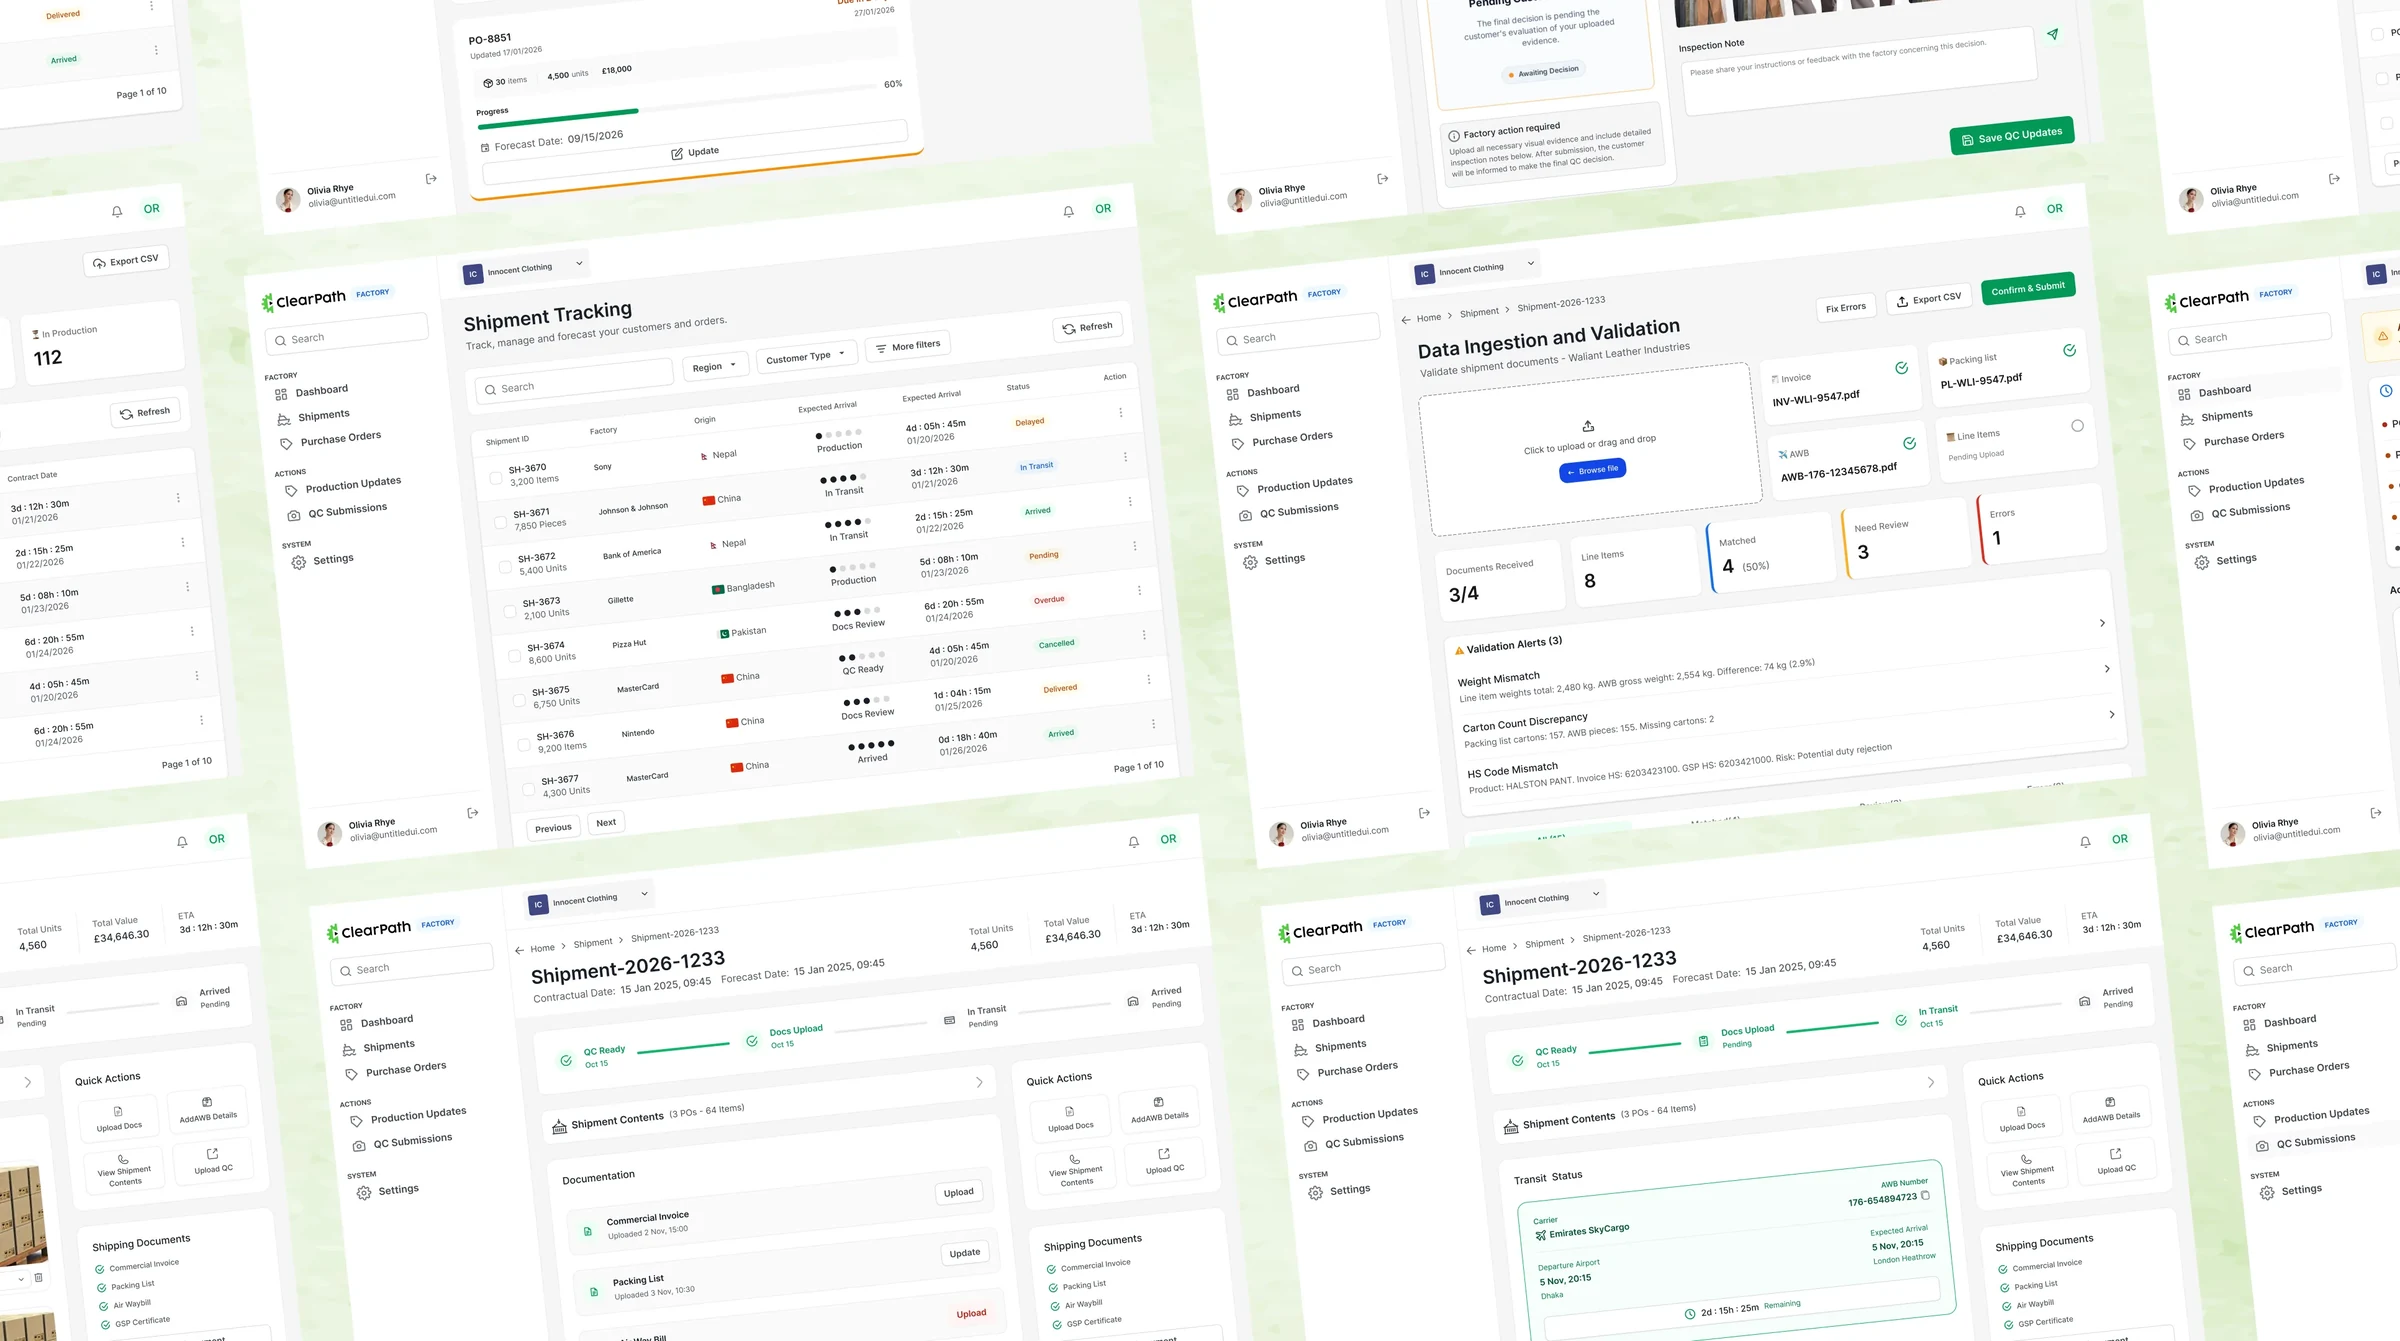Tick the checkbox for shipment SH-3671

(x=500, y=522)
